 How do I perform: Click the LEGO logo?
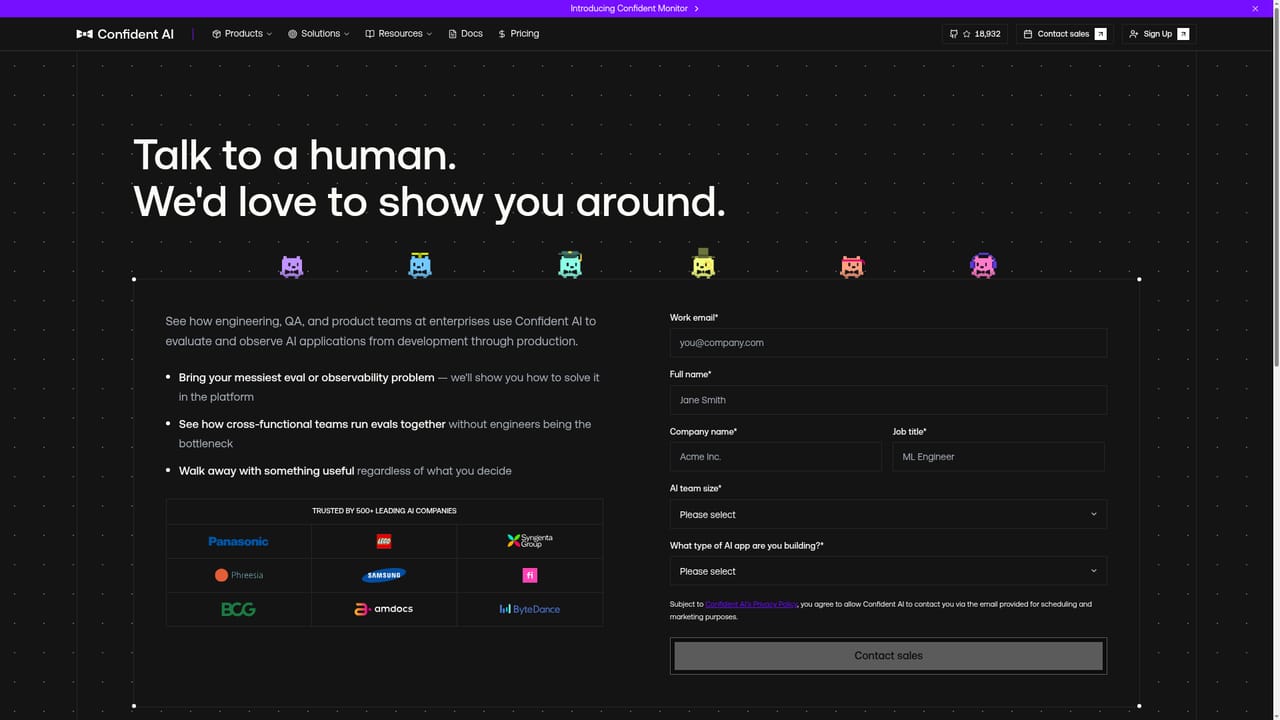384,541
